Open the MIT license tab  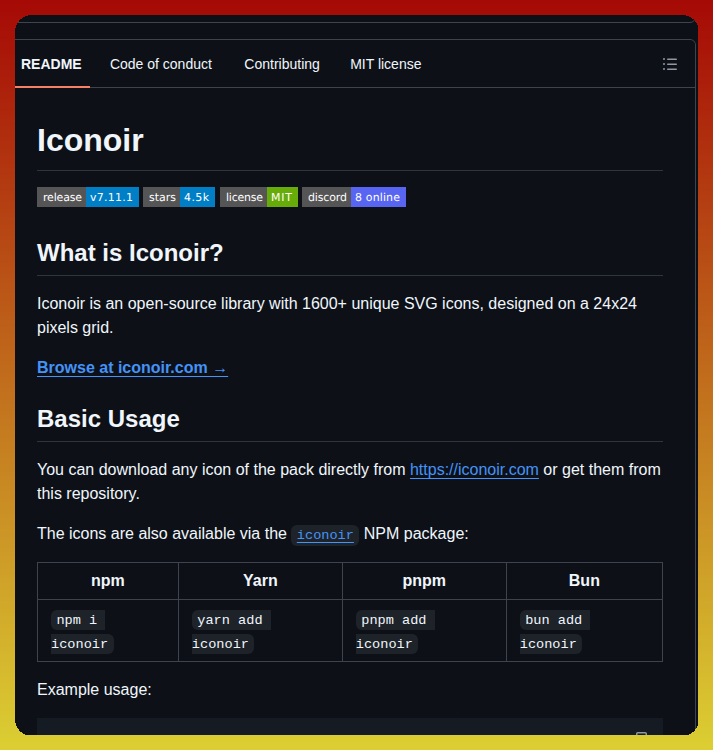point(385,64)
